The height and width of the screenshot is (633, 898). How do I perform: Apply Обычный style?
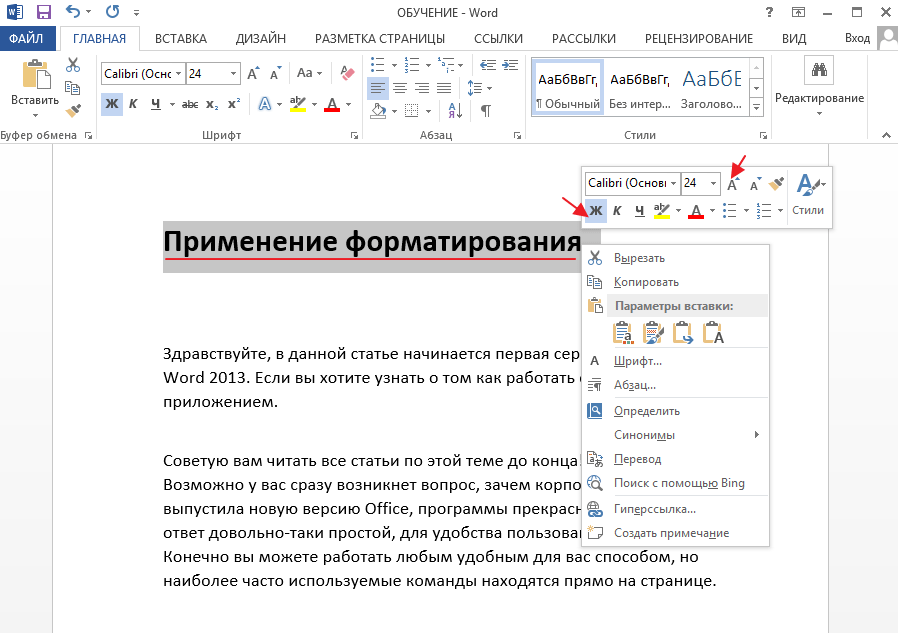pyautogui.click(x=568, y=88)
